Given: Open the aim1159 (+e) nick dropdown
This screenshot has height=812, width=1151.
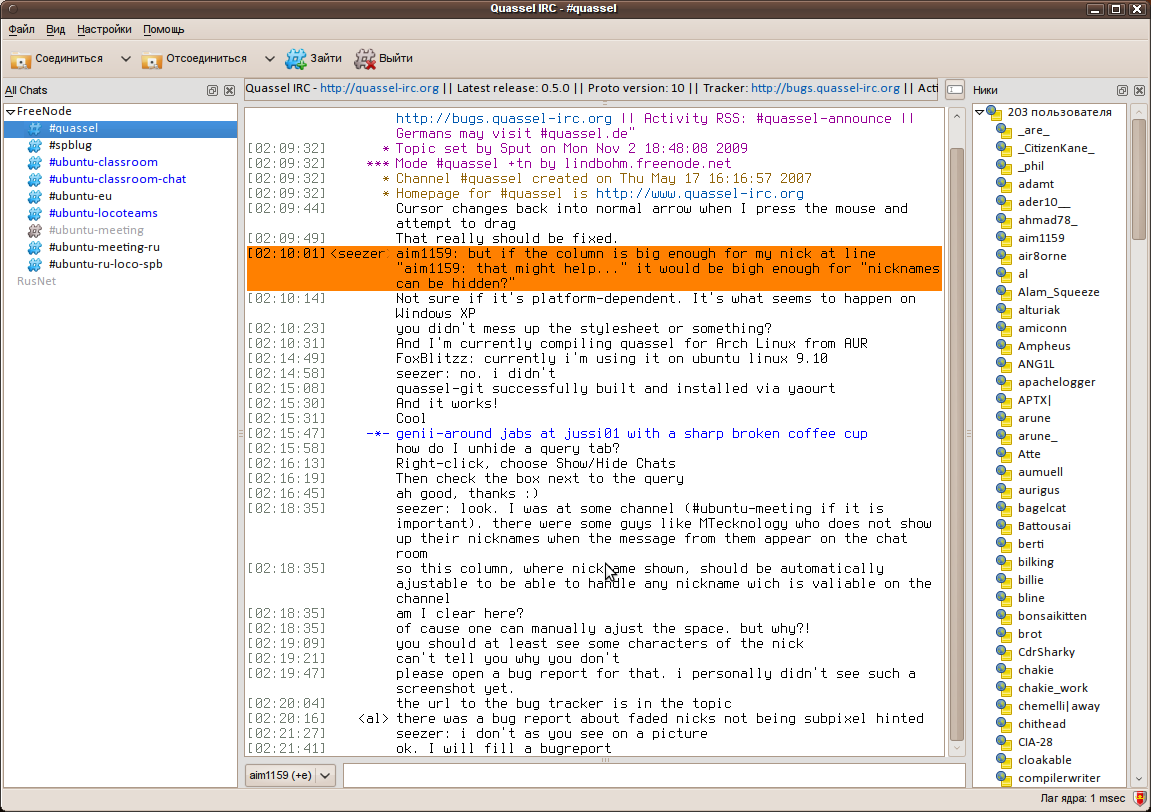Looking at the screenshot, I should [290, 775].
